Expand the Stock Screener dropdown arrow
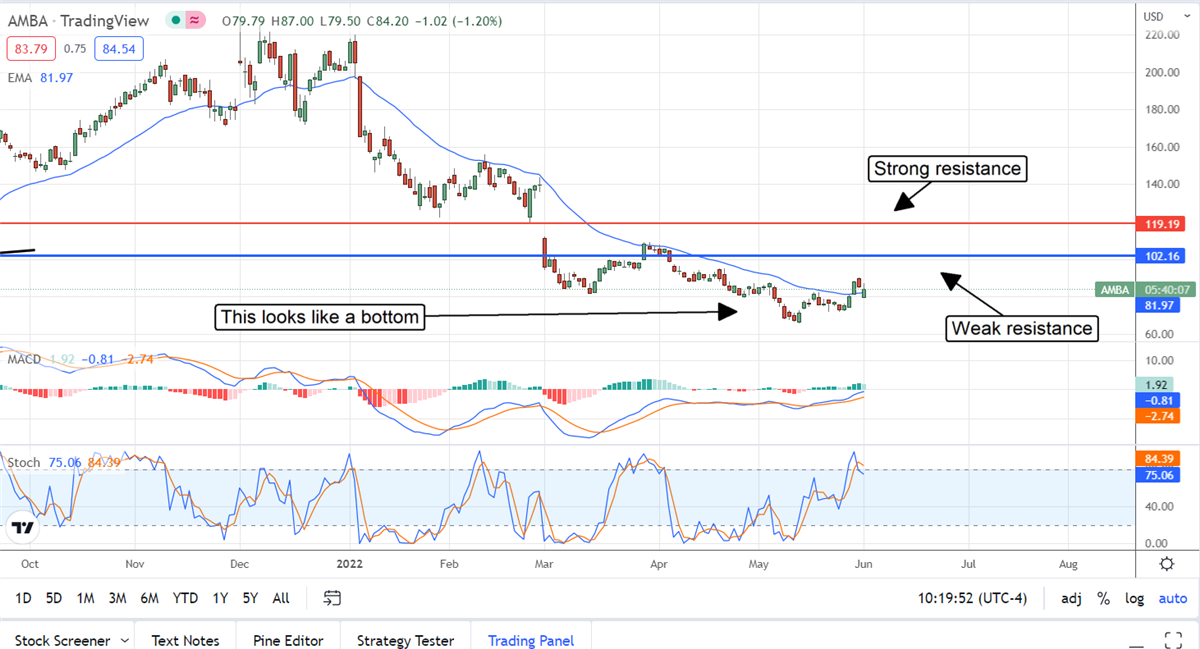 (x=125, y=640)
